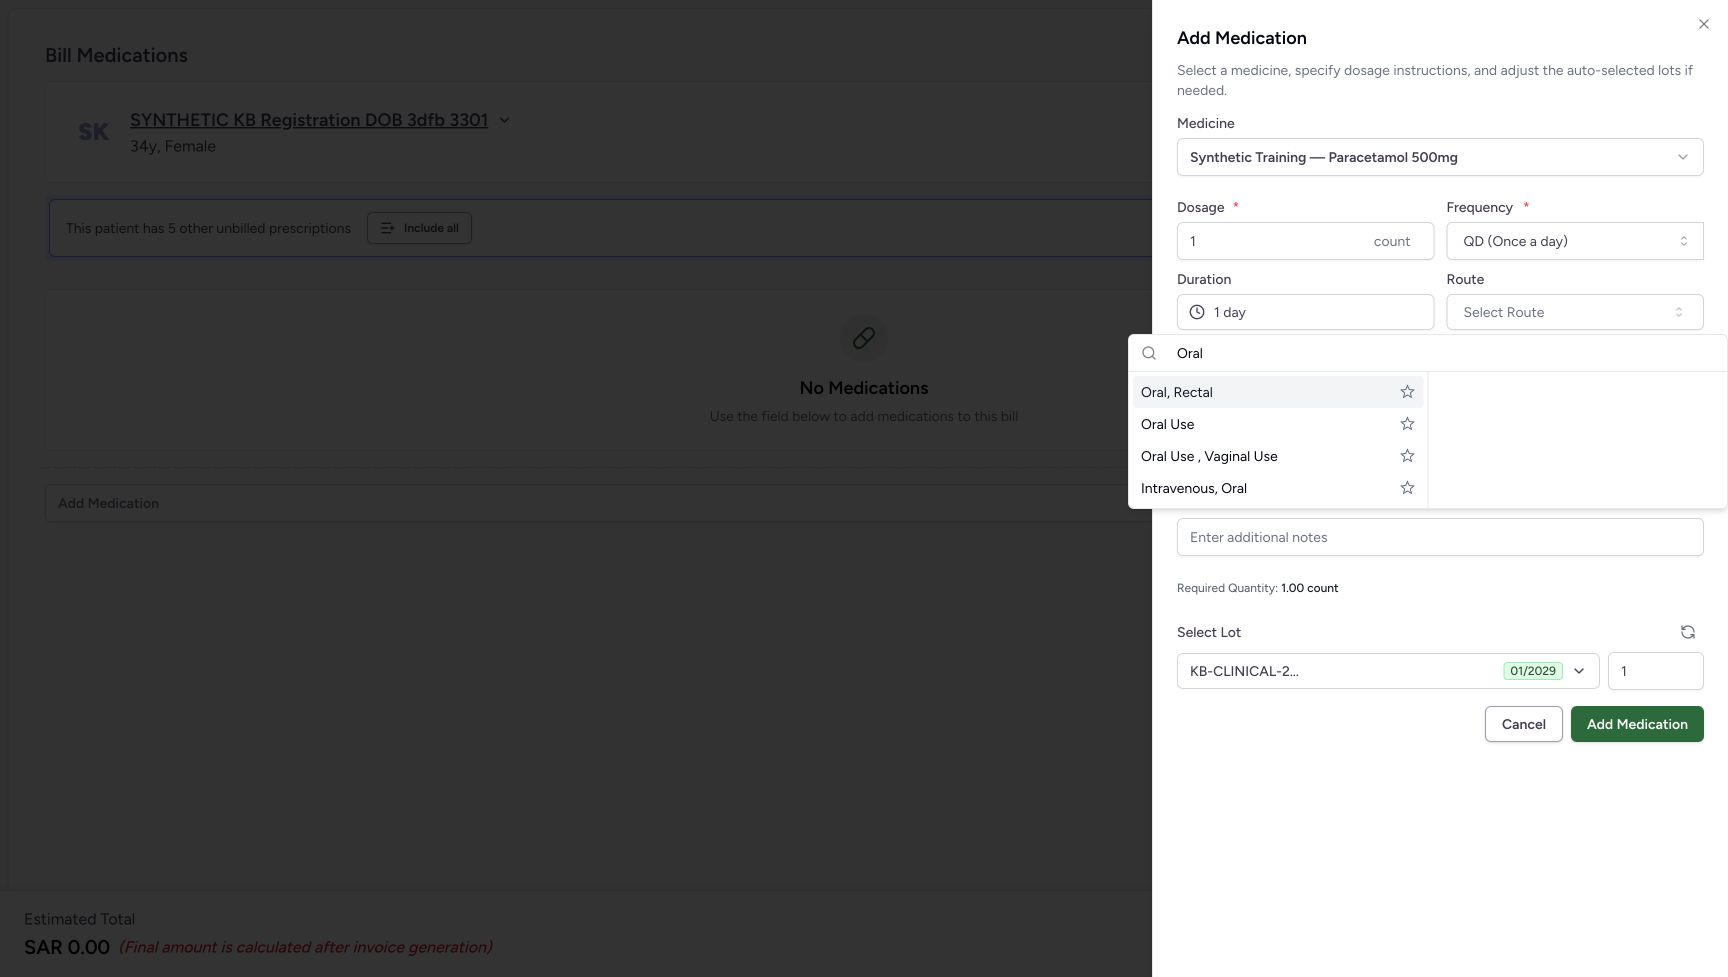This screenshot has height=977, width=1728.
Task: Click the 01/2029 expiry badge
Action: (1533, 671)
